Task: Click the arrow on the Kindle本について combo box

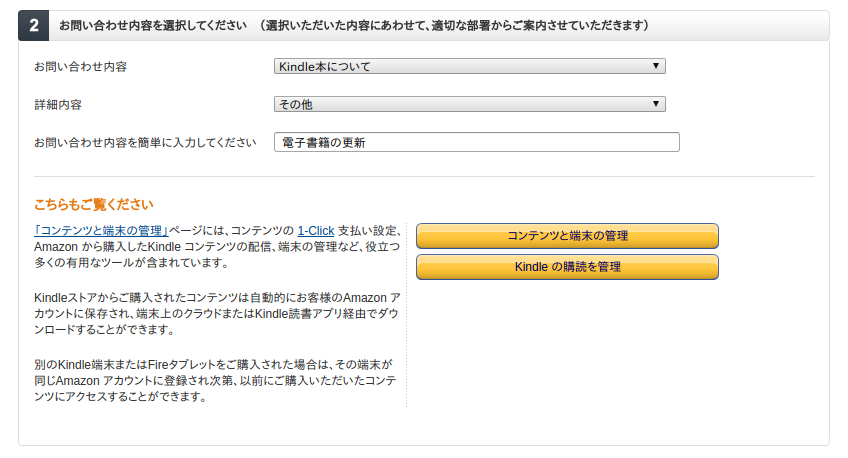Action: pyautogui.click(x=655, y=67)
